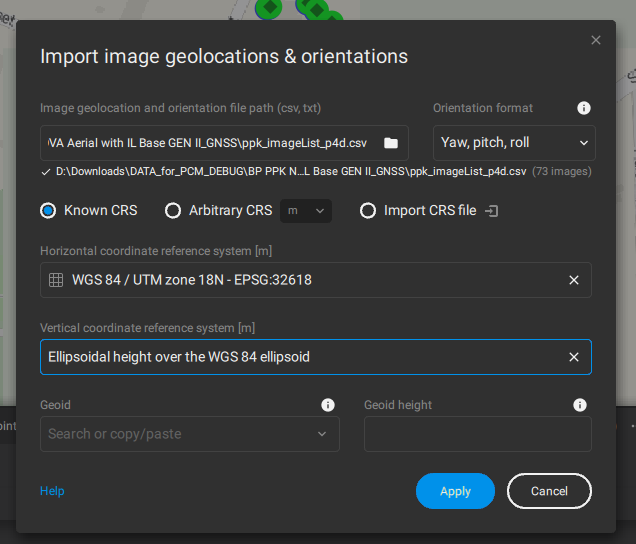
Task: Click the grid icon beside WGS 84 / UTM
Action: (56, 280)
